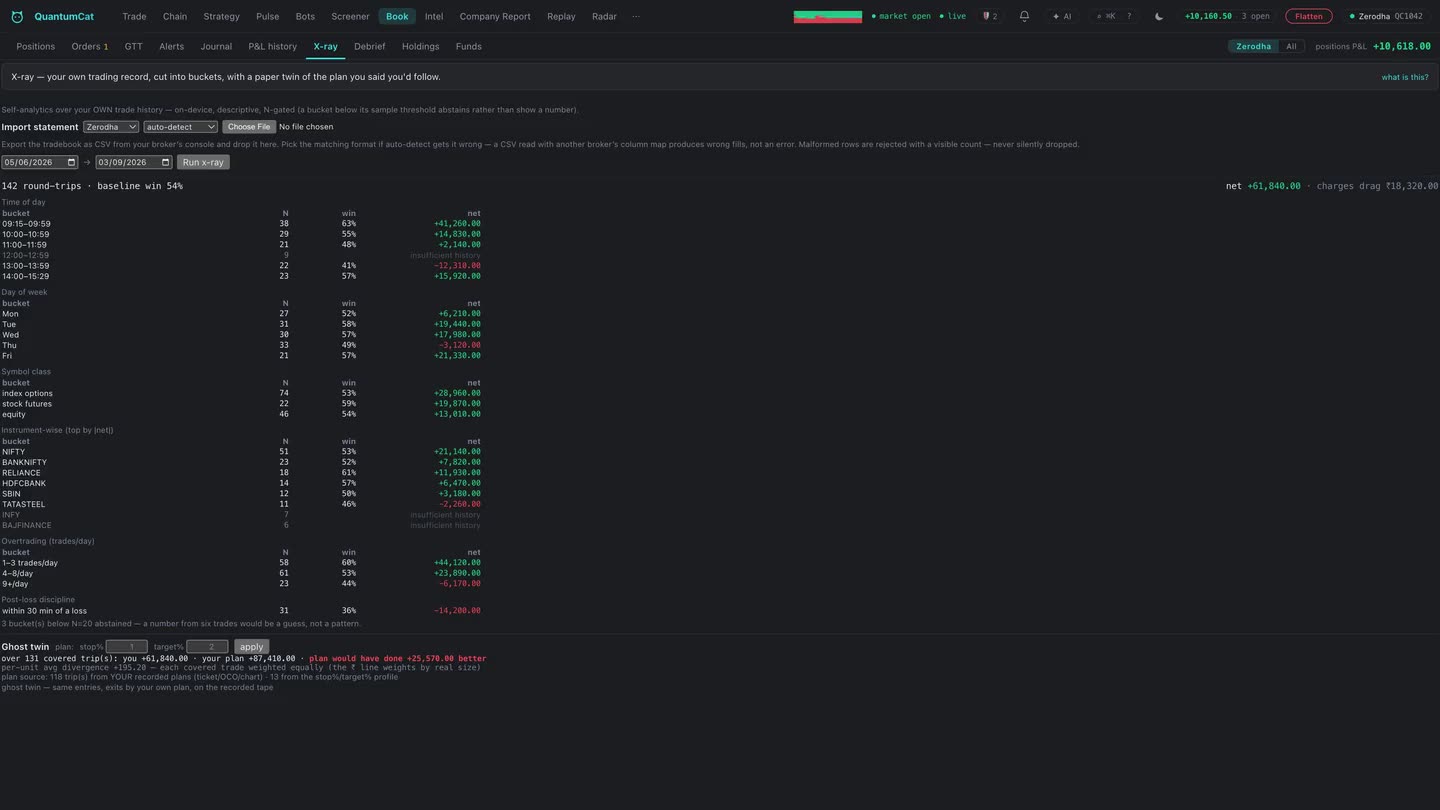The image size is (1440, 810).
Task: Switch to the Positions tab
Action: [x=35, y=47]
